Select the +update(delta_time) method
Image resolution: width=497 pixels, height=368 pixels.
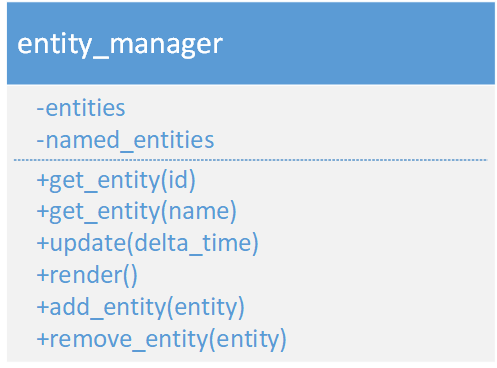(148, 244)
